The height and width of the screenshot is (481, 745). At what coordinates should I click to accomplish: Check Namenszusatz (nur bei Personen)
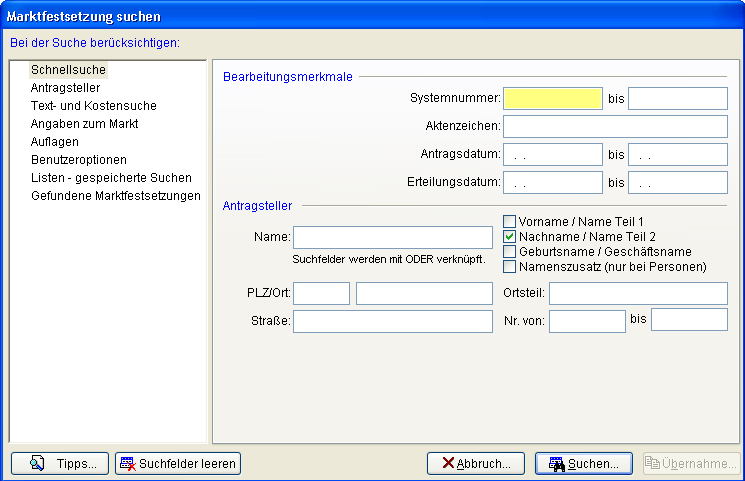tap(509, 267)
